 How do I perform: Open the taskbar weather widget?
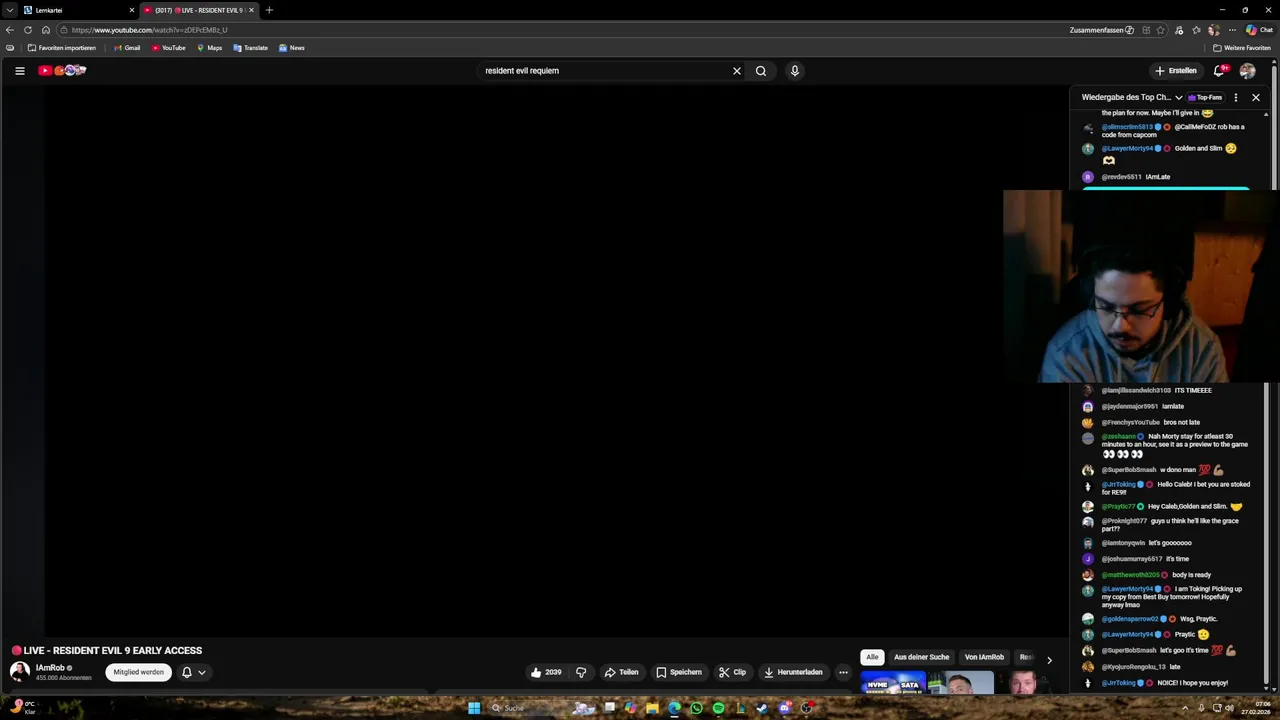pyautogui.click(x=24, y=707)
